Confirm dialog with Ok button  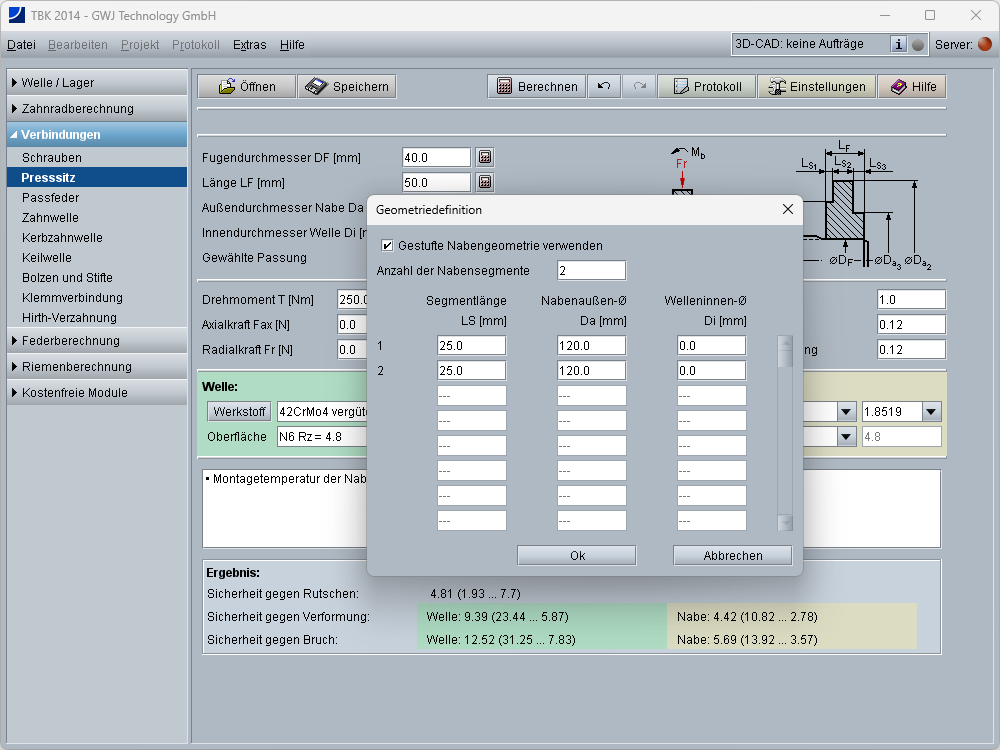(577, 555)
